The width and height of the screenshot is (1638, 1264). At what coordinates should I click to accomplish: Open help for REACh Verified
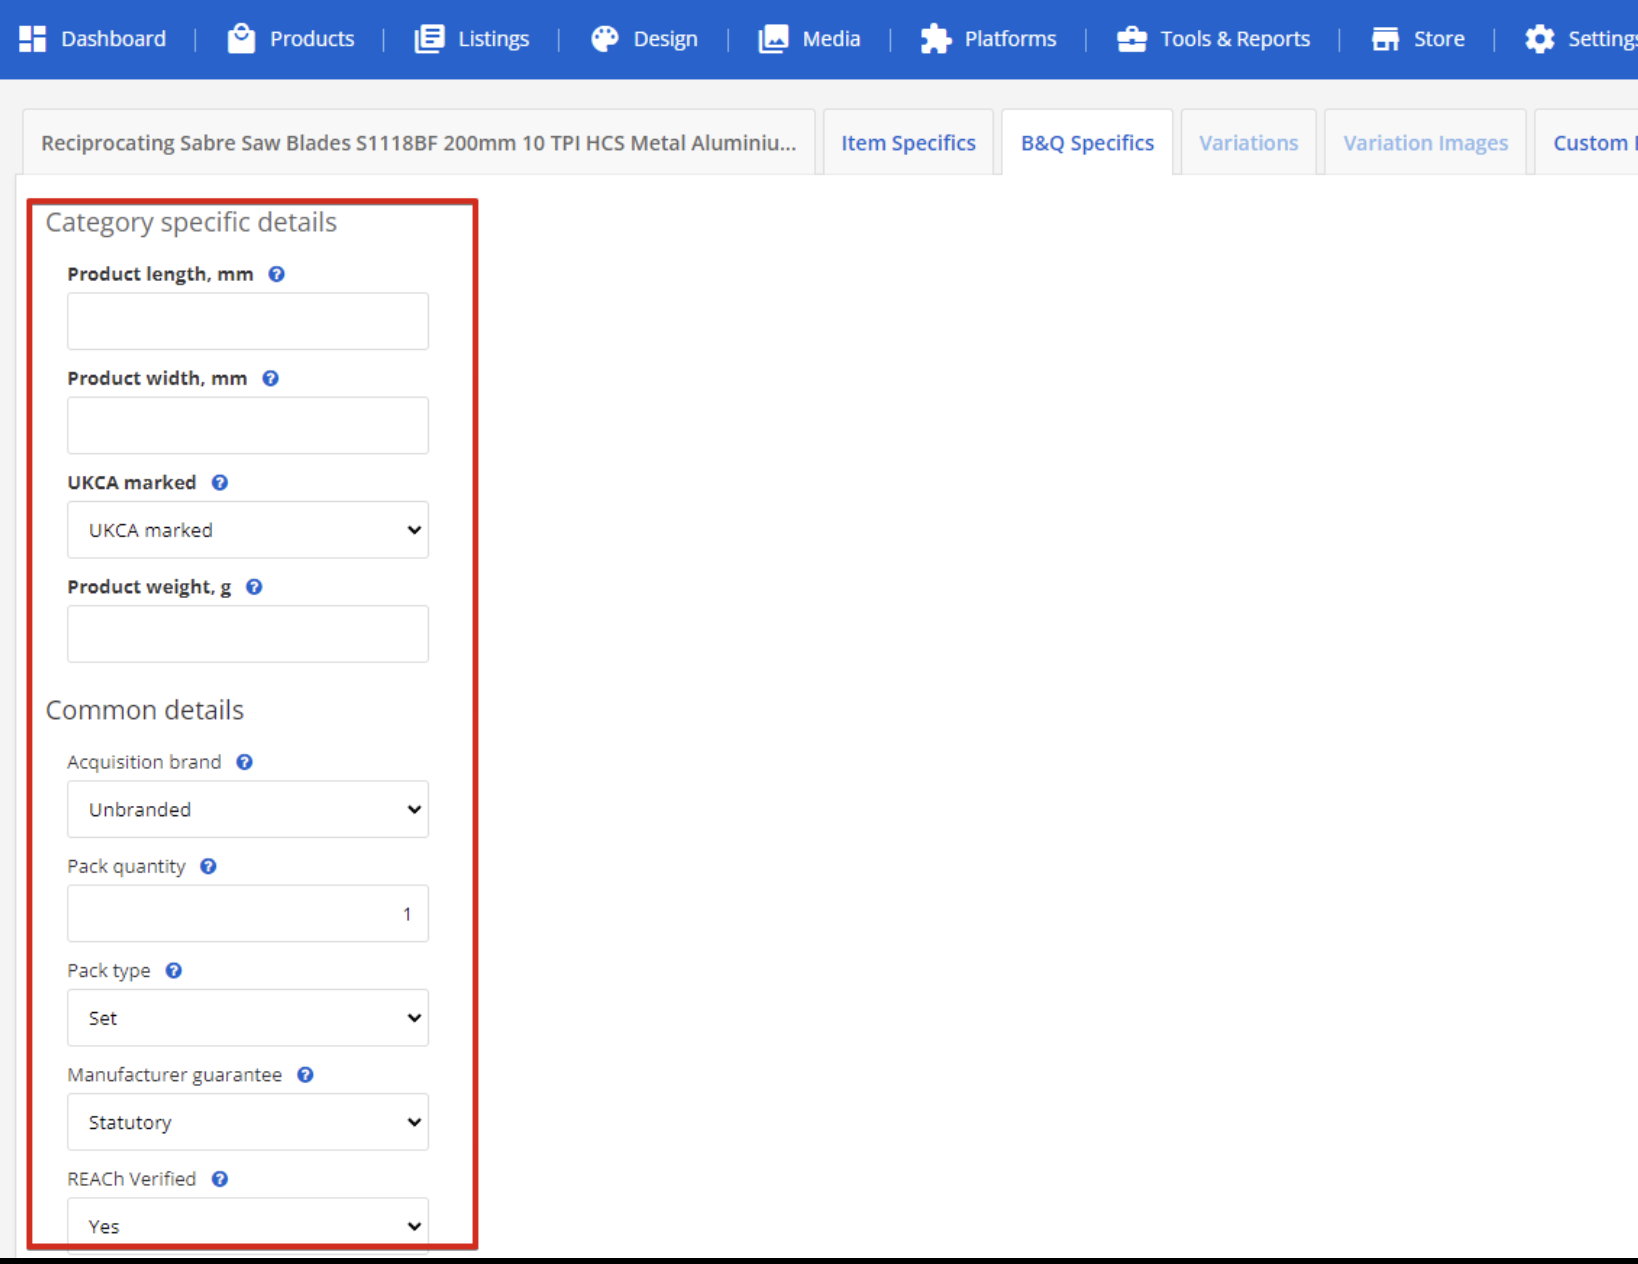220,1179
